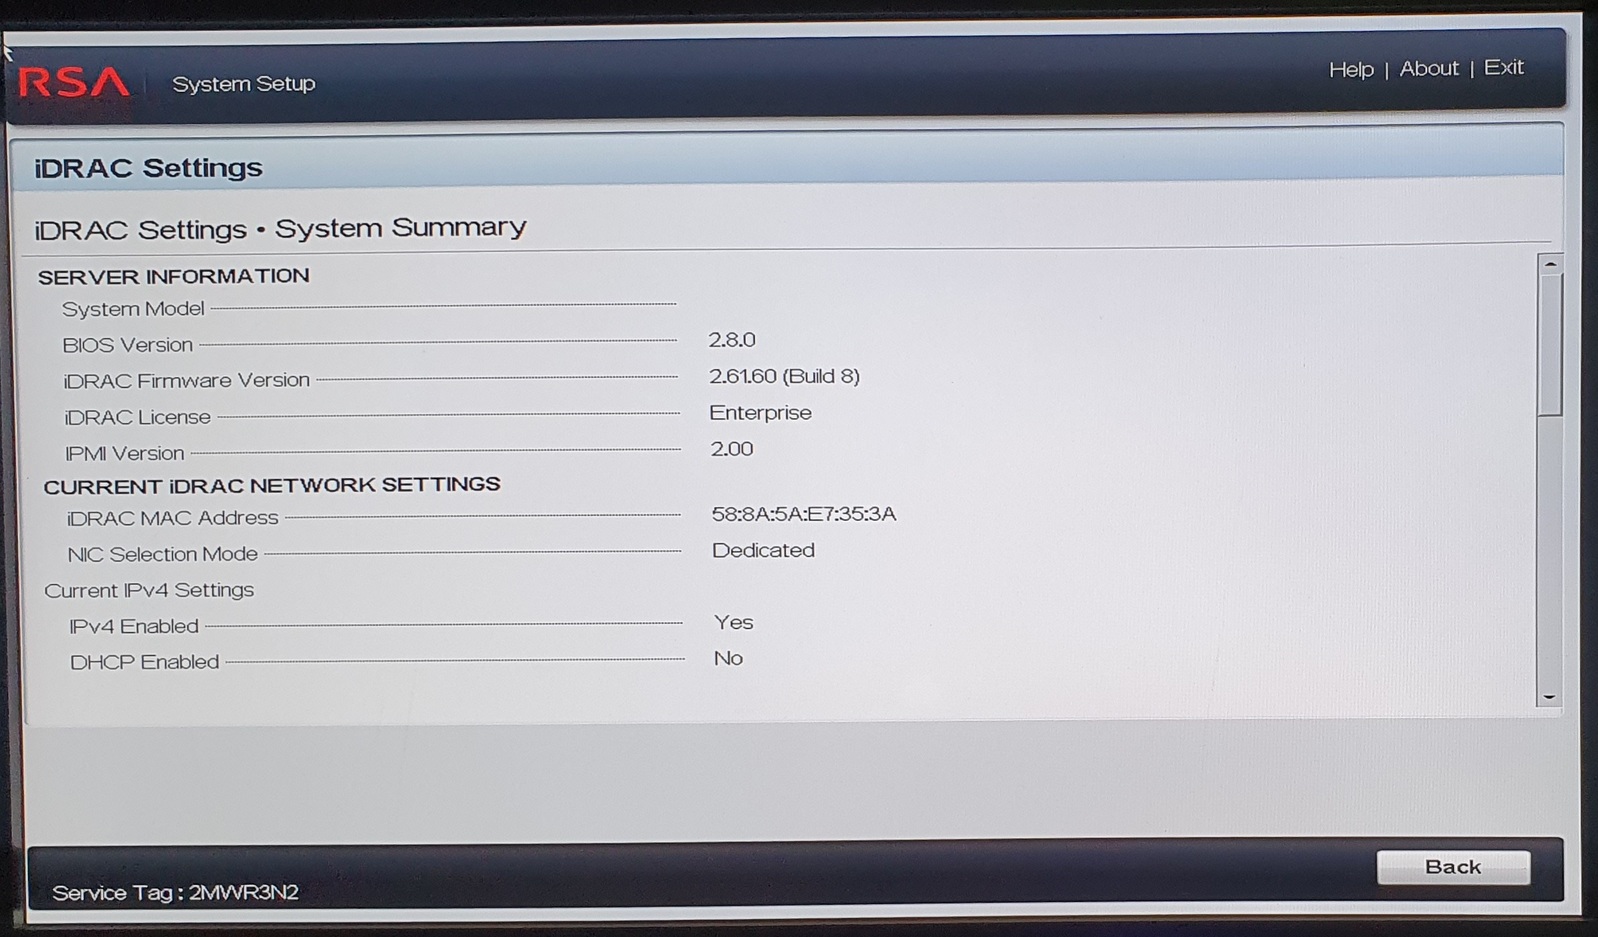This screenshot has height=937, width=1598.
Task: Click the Service Tag 2MWR3N2 text
Action: (175, 893)
